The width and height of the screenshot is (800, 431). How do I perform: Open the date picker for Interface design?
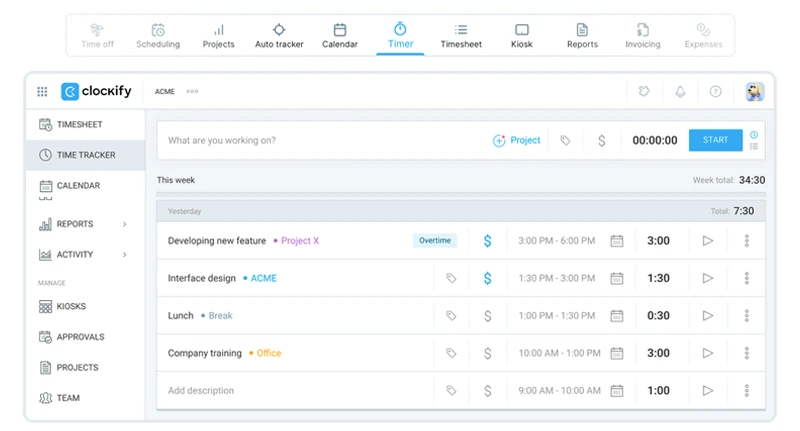coord(617,278)
